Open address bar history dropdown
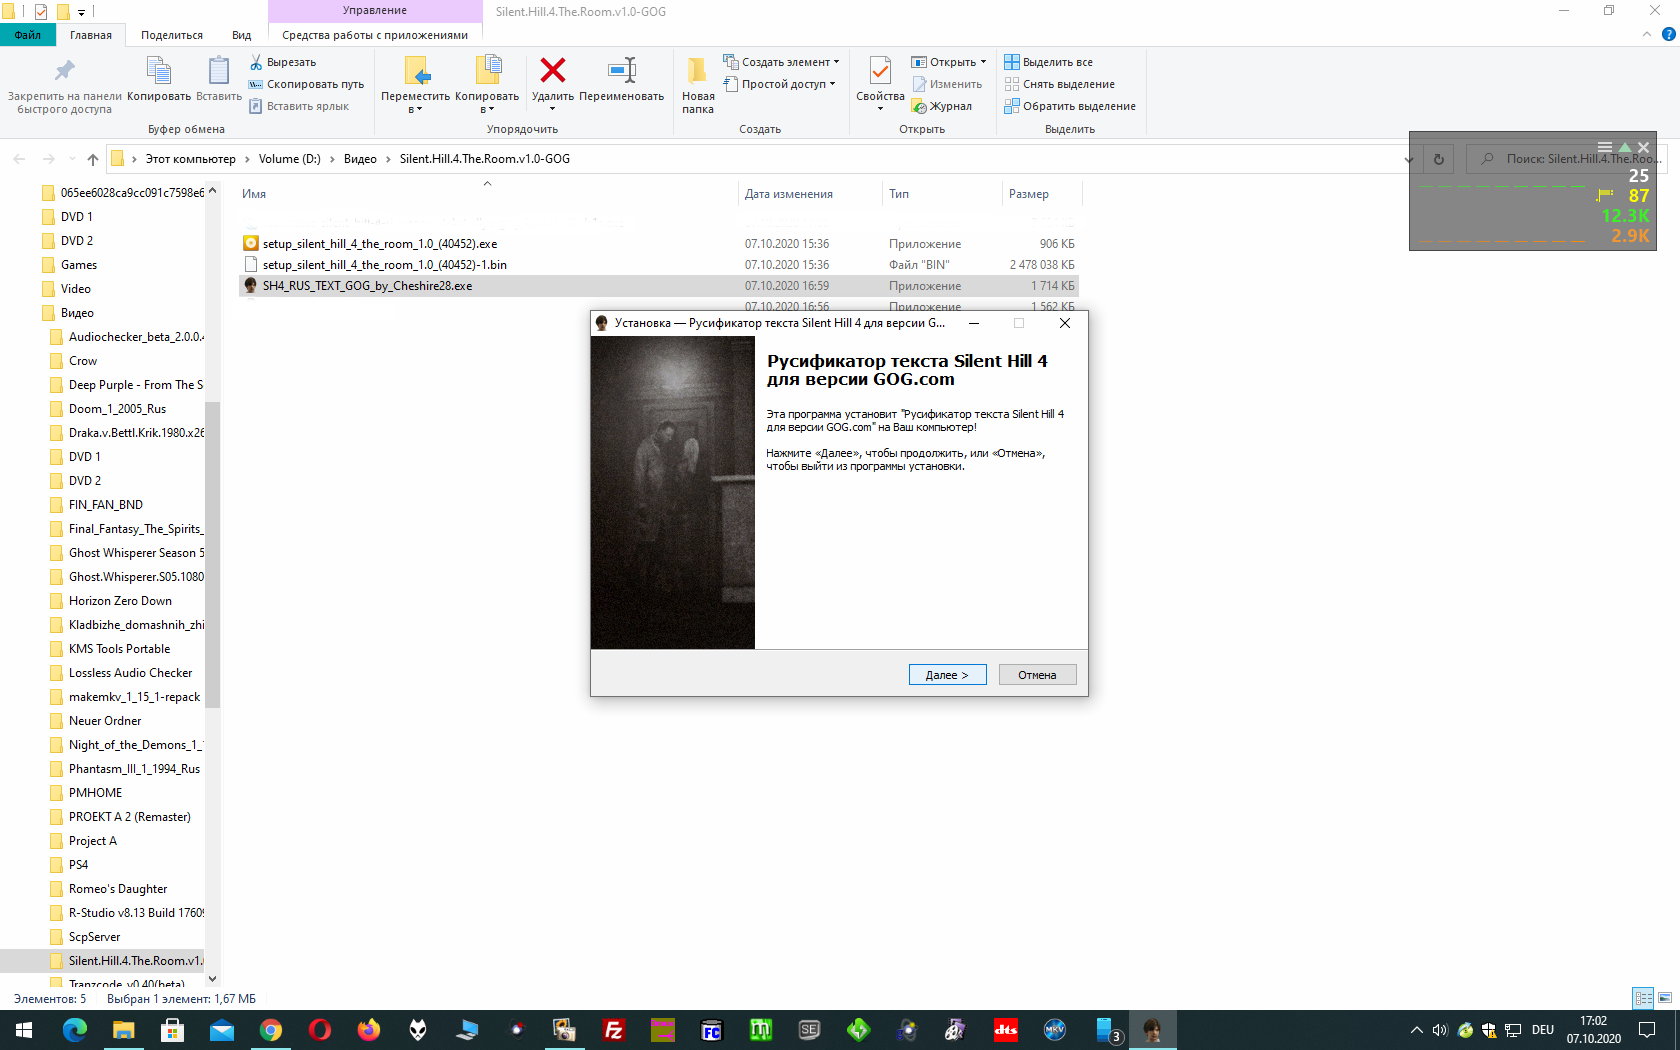This screenshot has width=1680, height=1050. point(1409,159)
